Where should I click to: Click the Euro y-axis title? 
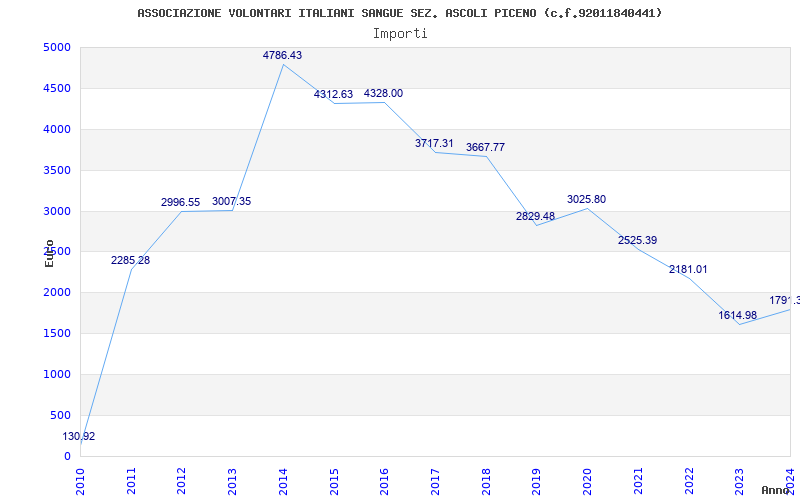[x=49, y=253]
